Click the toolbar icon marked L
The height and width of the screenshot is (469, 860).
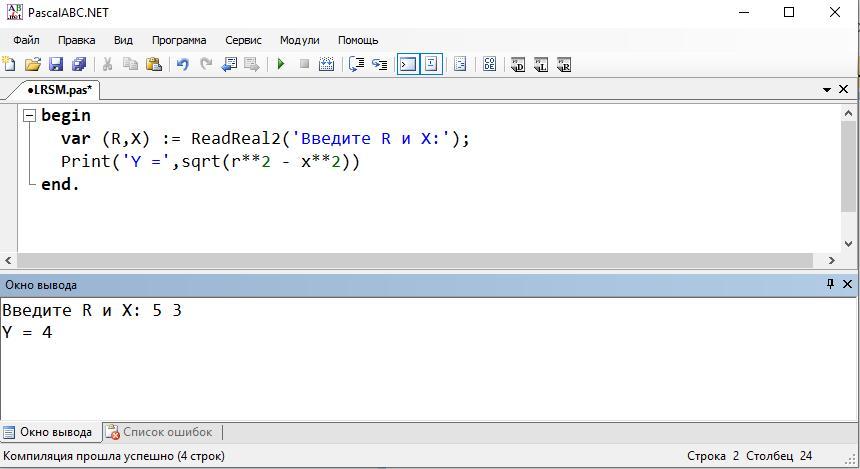pos(541,64)
